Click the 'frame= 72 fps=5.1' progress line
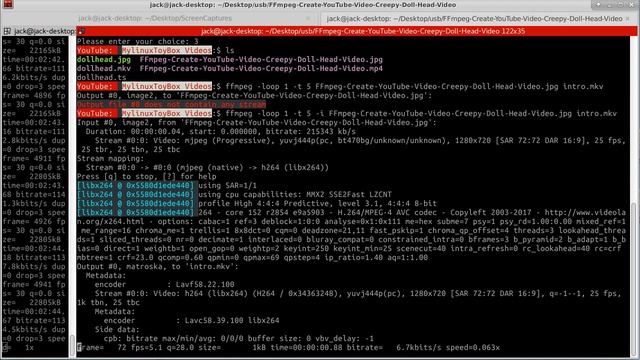The width and height of the screenshot is (640, 360). [288, 348]
